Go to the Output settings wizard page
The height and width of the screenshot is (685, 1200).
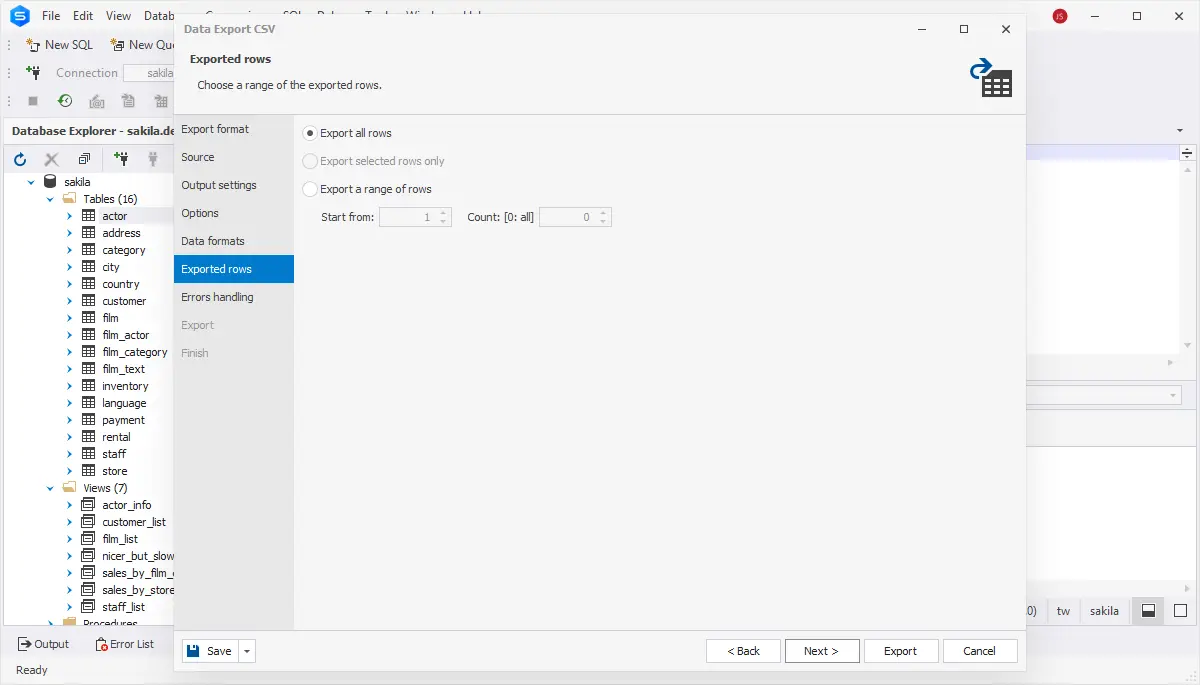coord(219,185)
